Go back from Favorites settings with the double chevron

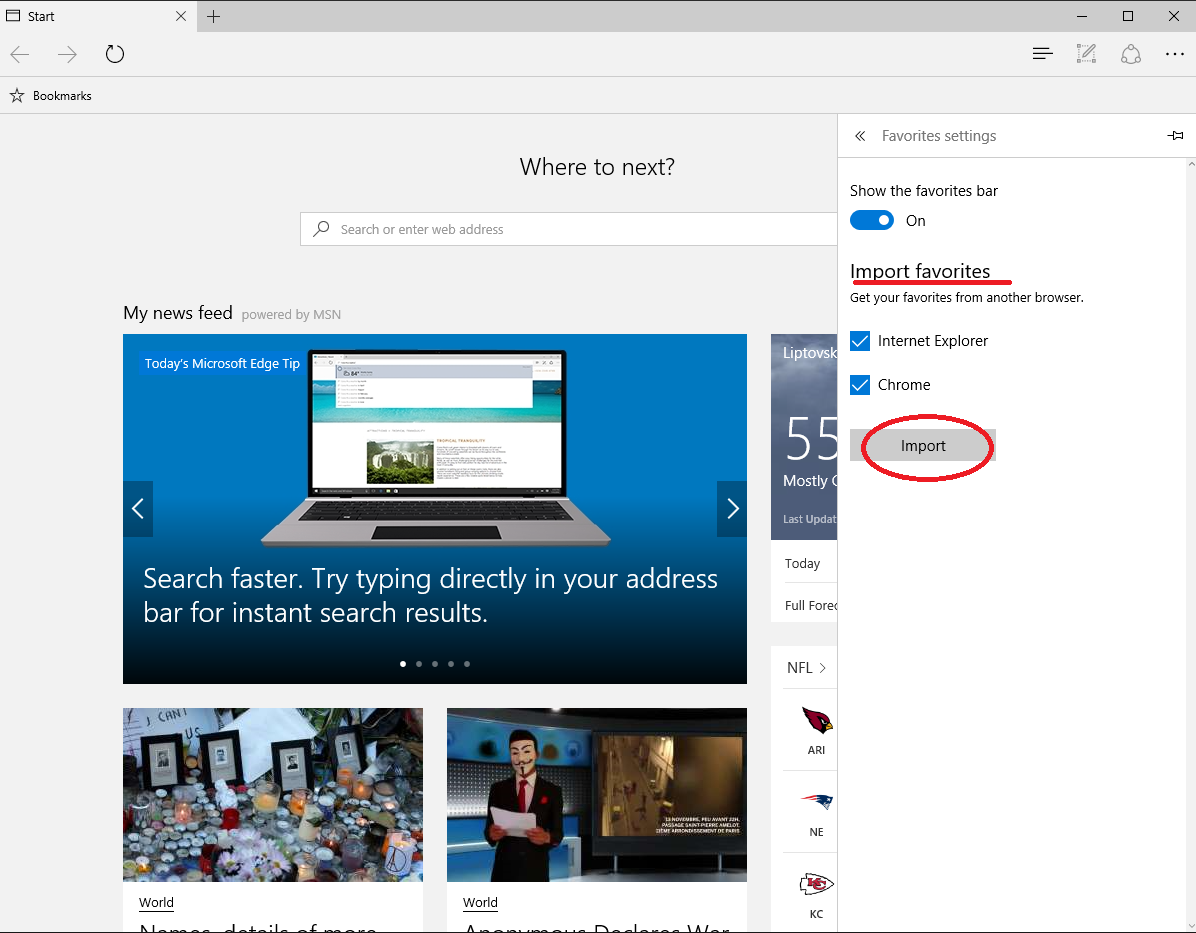[x=860, y=136]
